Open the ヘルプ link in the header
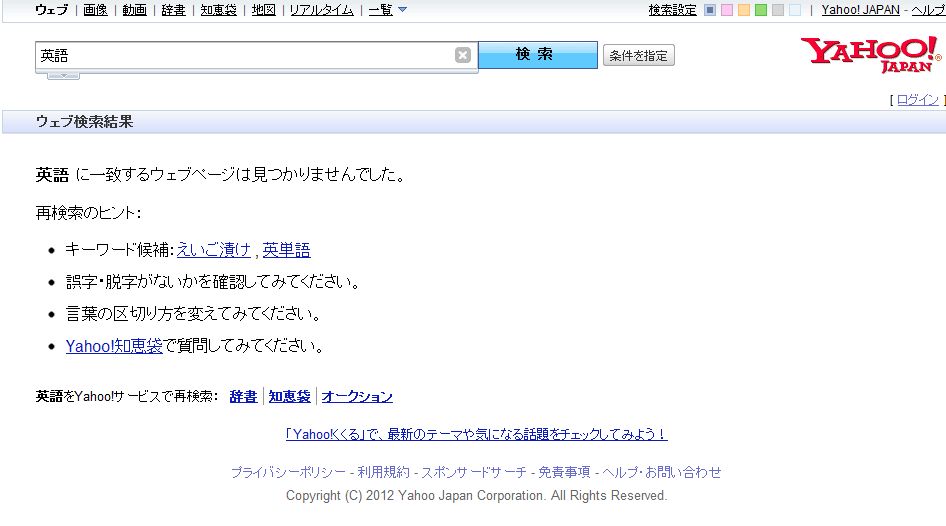This screenshot has height=526, width=946. 929,10
